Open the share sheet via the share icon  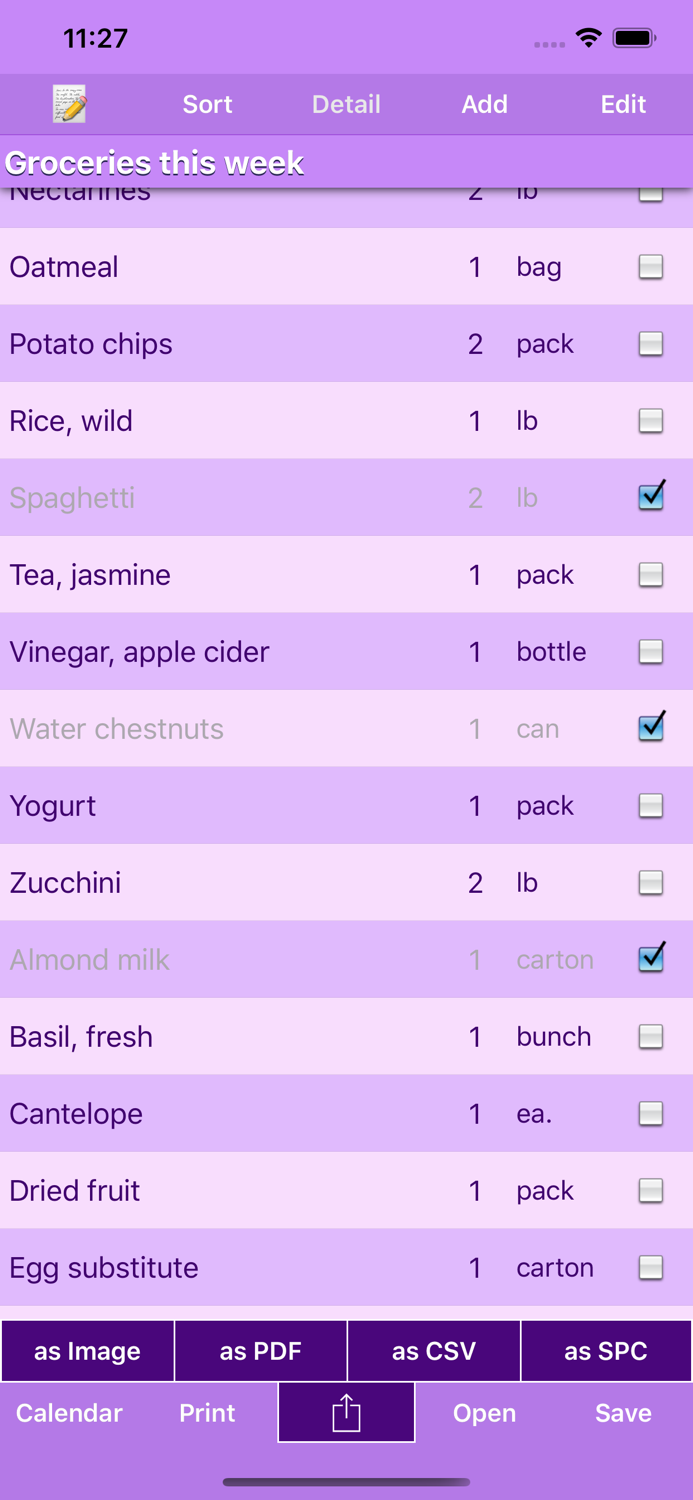pyautogui.click(x=346, y=1412)
